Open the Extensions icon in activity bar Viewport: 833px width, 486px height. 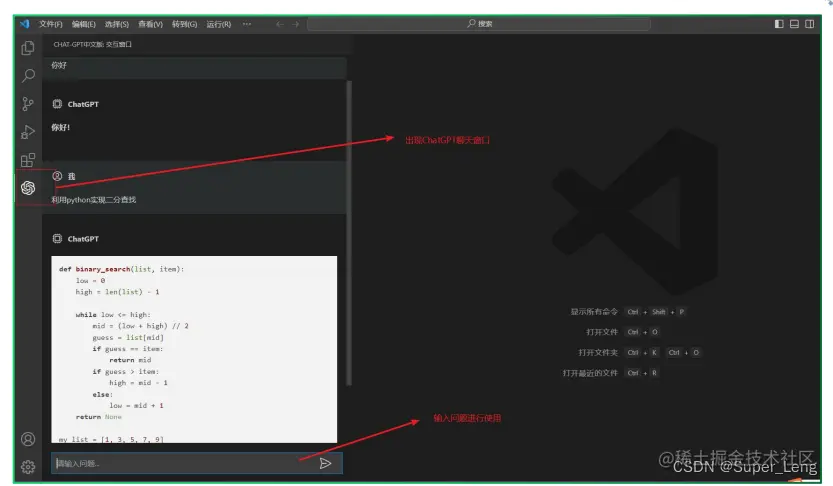pos(28,160)
